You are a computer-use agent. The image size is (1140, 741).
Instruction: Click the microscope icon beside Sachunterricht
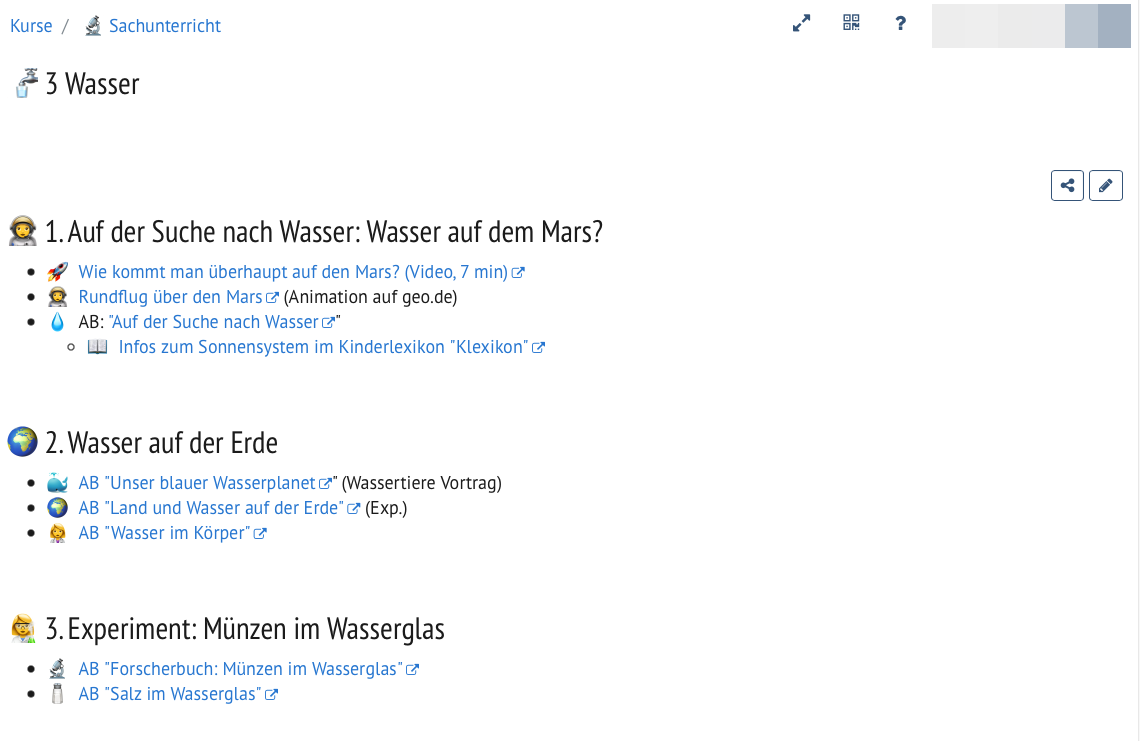tap(93, 26)
